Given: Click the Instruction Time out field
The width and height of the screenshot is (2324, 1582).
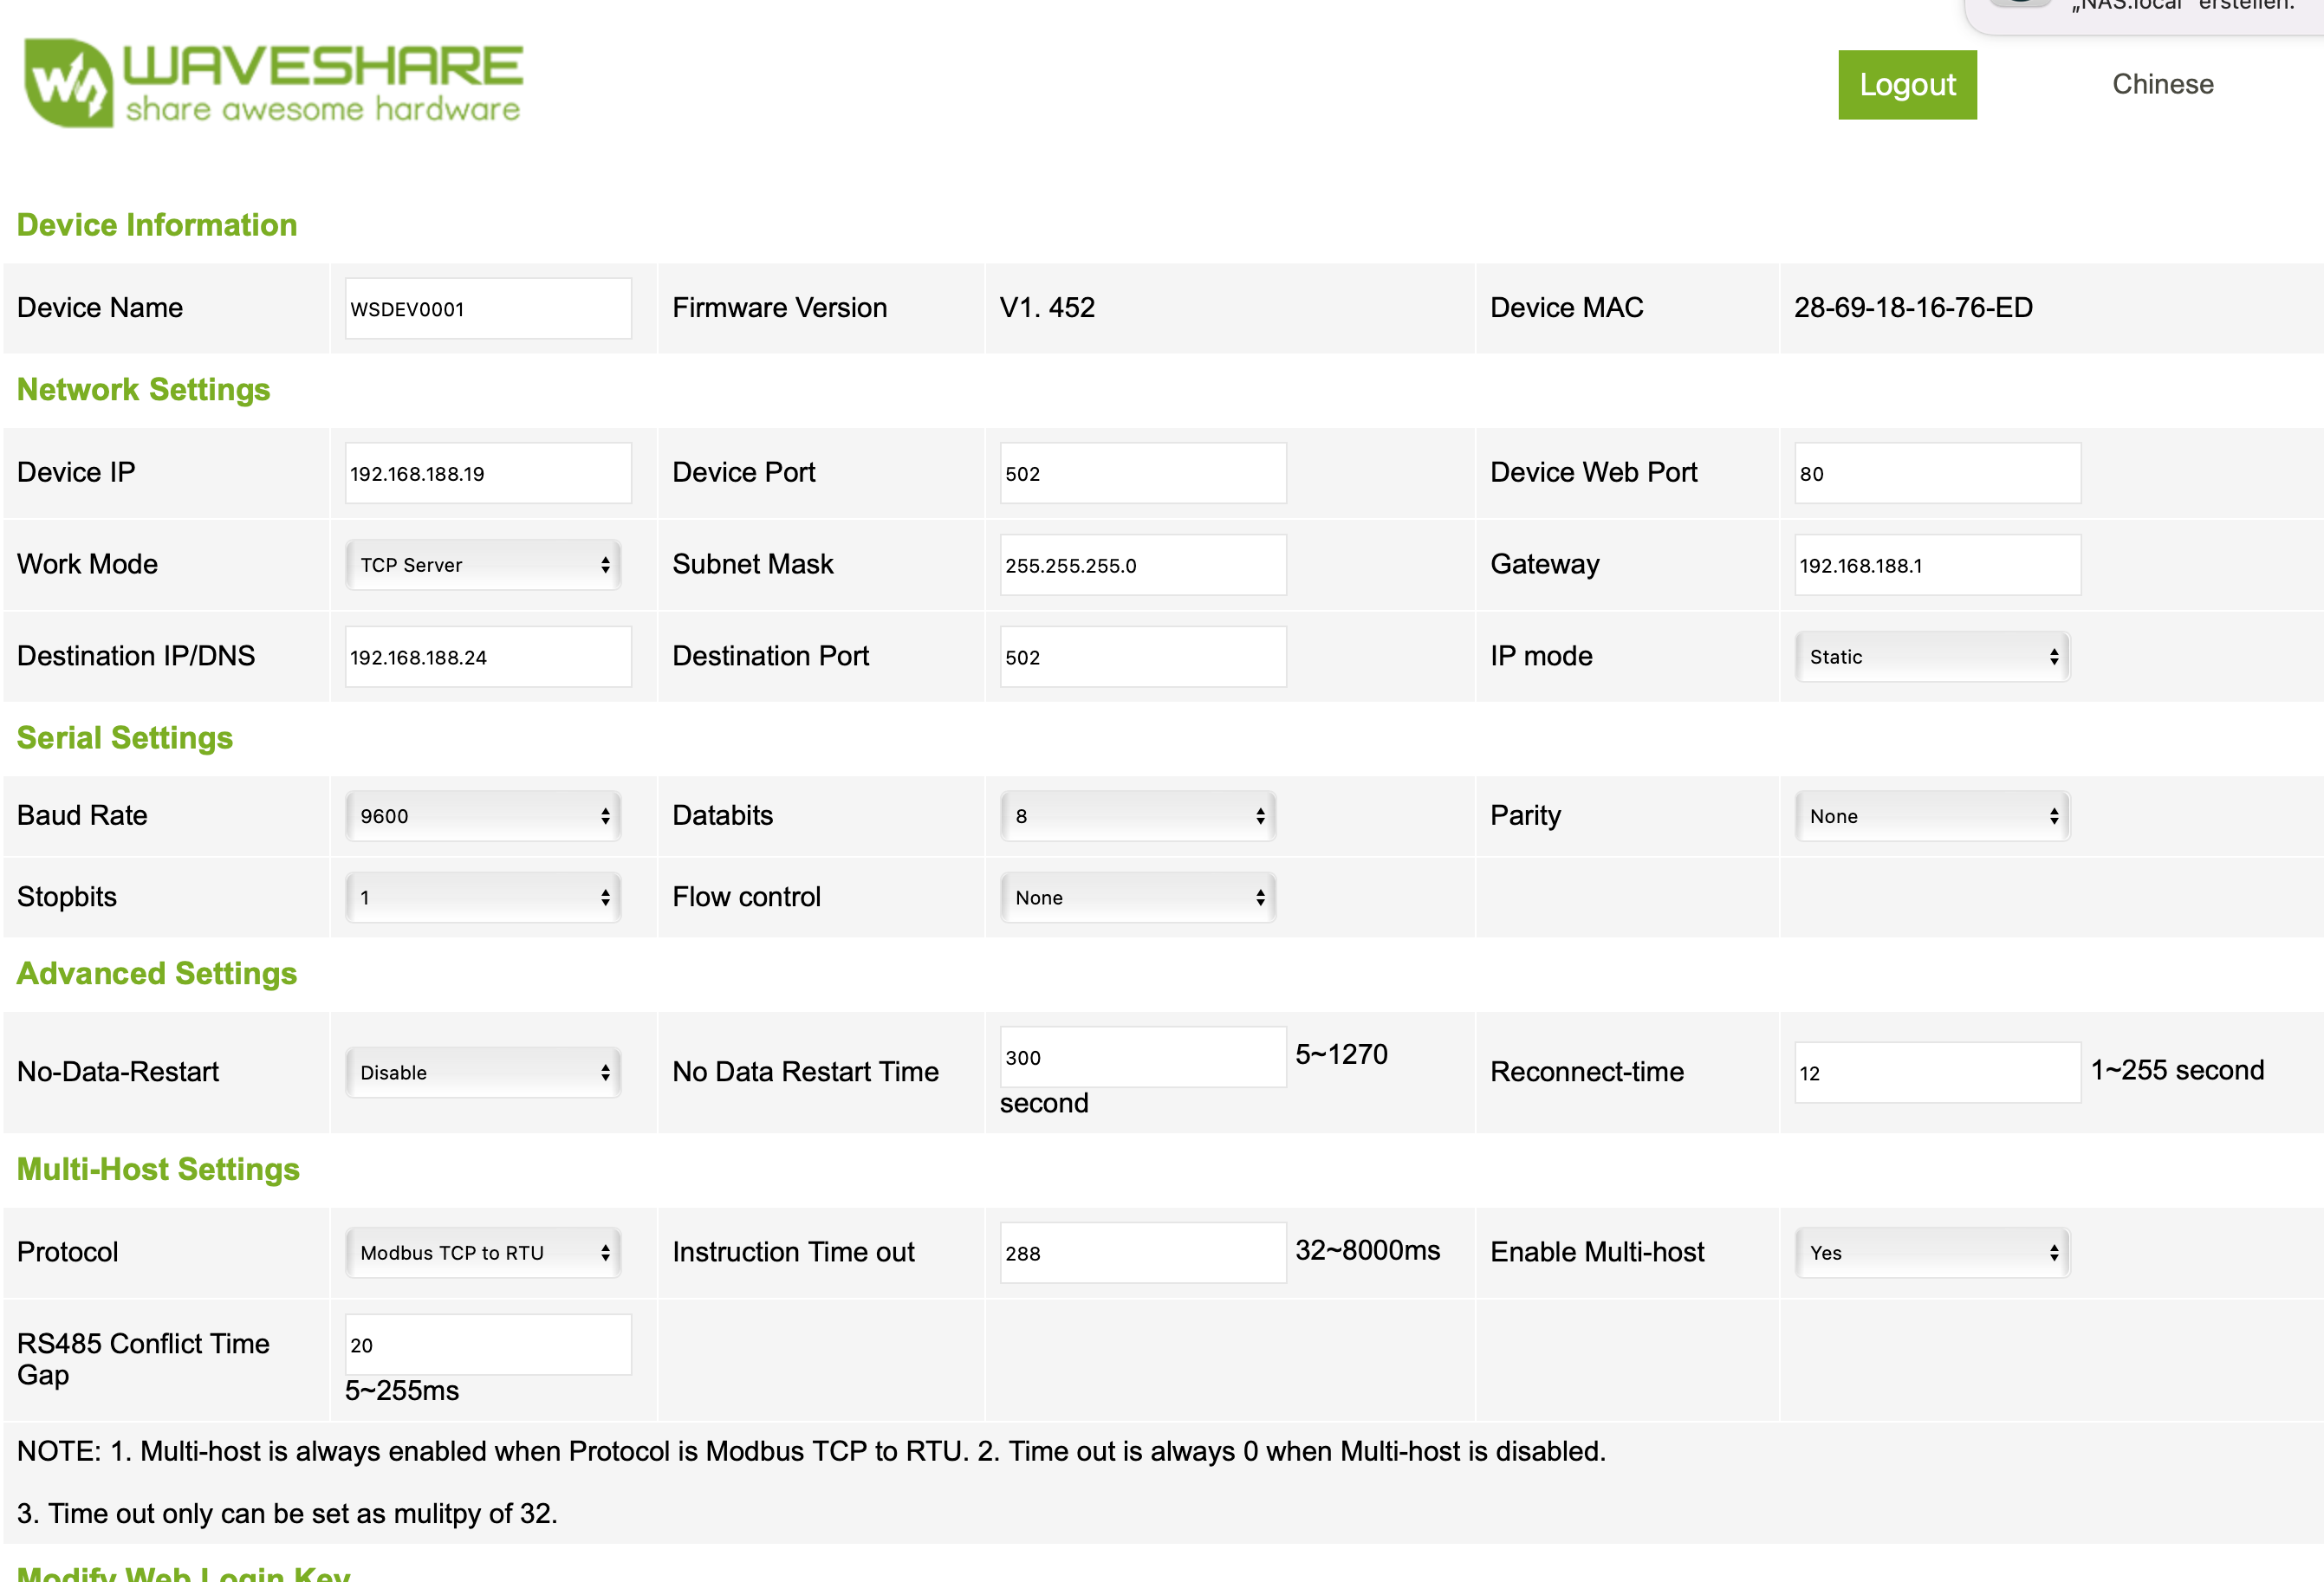Looking at the screenshot, I should tap(1142, 1252).
